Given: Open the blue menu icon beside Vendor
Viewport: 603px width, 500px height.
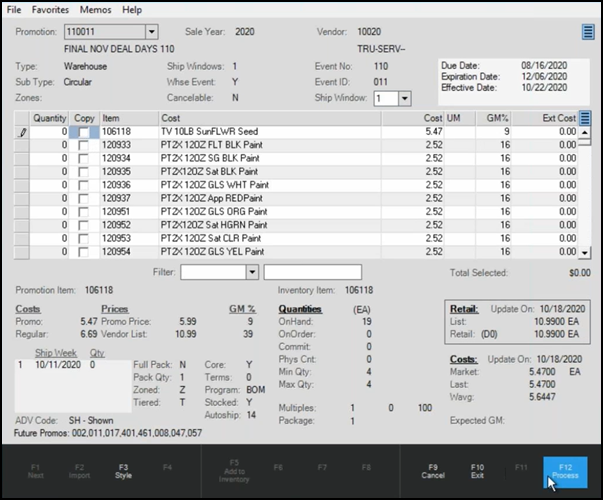Looking at the screenshot, I should pyautogui.click(x=588, y=32).
